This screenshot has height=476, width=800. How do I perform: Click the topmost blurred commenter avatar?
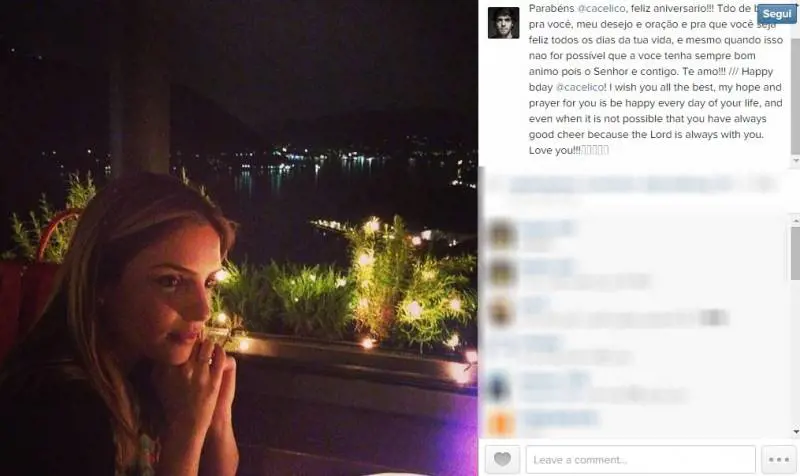click(502, 234)
